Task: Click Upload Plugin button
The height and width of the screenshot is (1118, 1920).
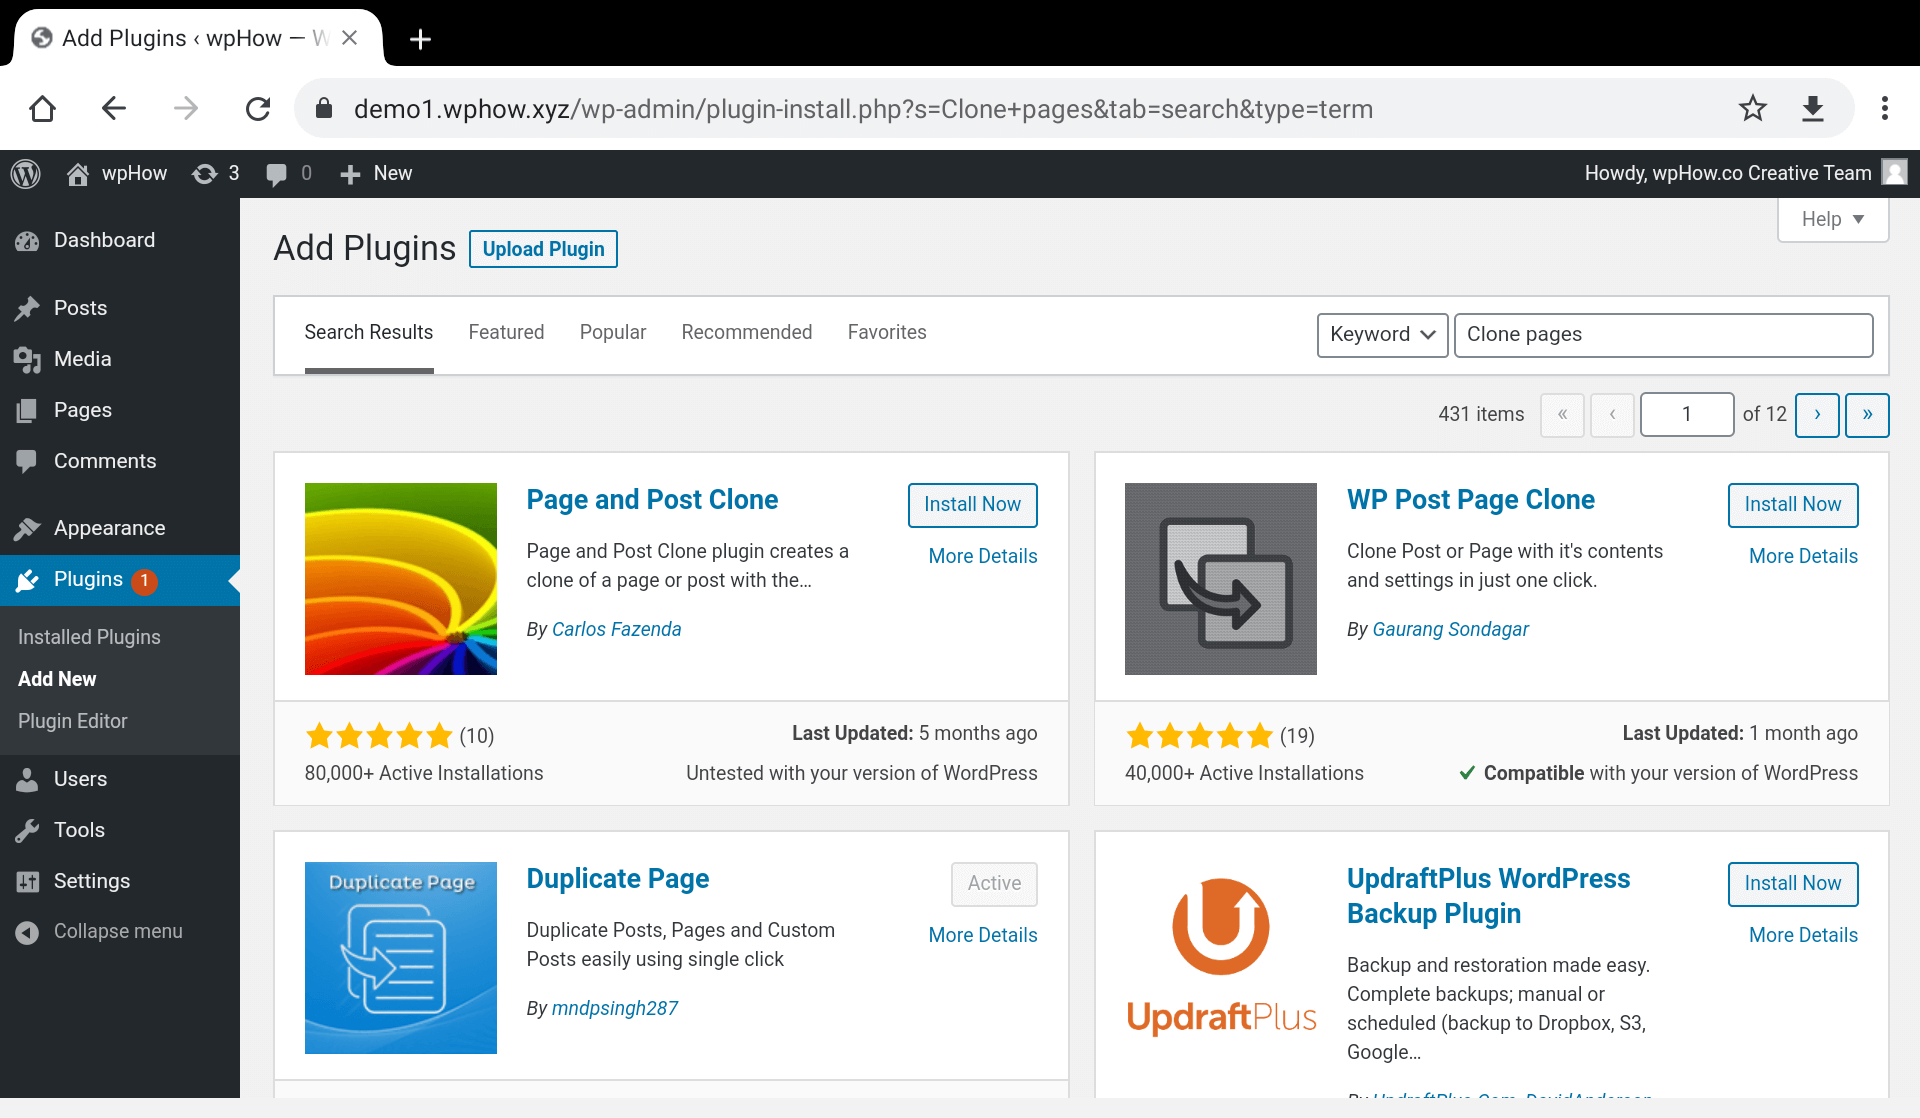Action: tap(543, 249)
